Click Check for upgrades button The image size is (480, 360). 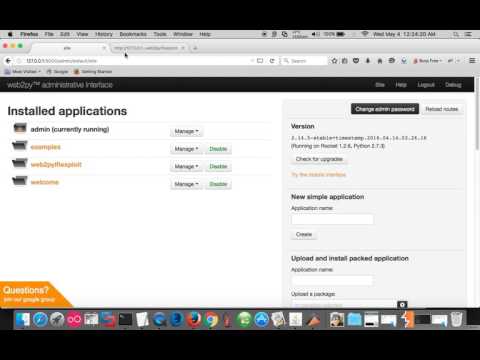point(319,159)
